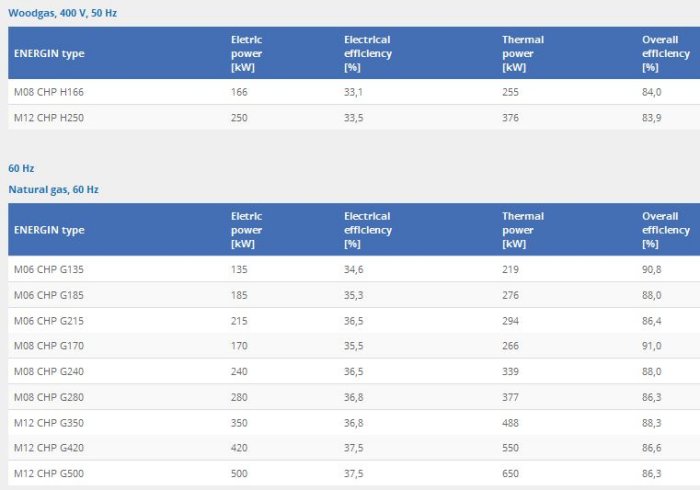
Task: Select the M12 CHP G500 model name
Action: [x=48, y=473]
